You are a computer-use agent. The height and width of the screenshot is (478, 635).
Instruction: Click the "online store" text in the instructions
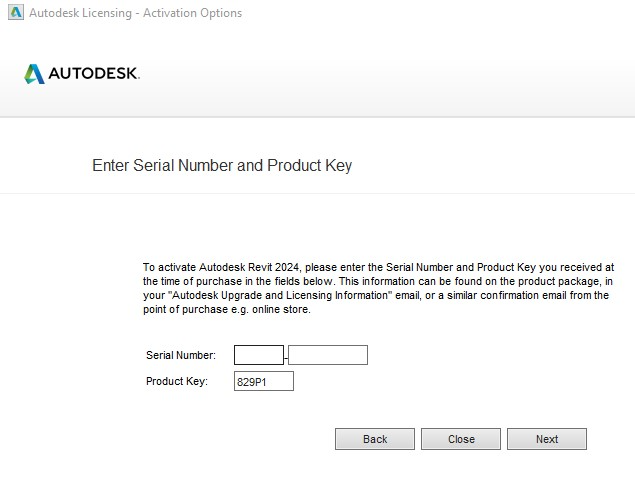[x=283, y=310]
